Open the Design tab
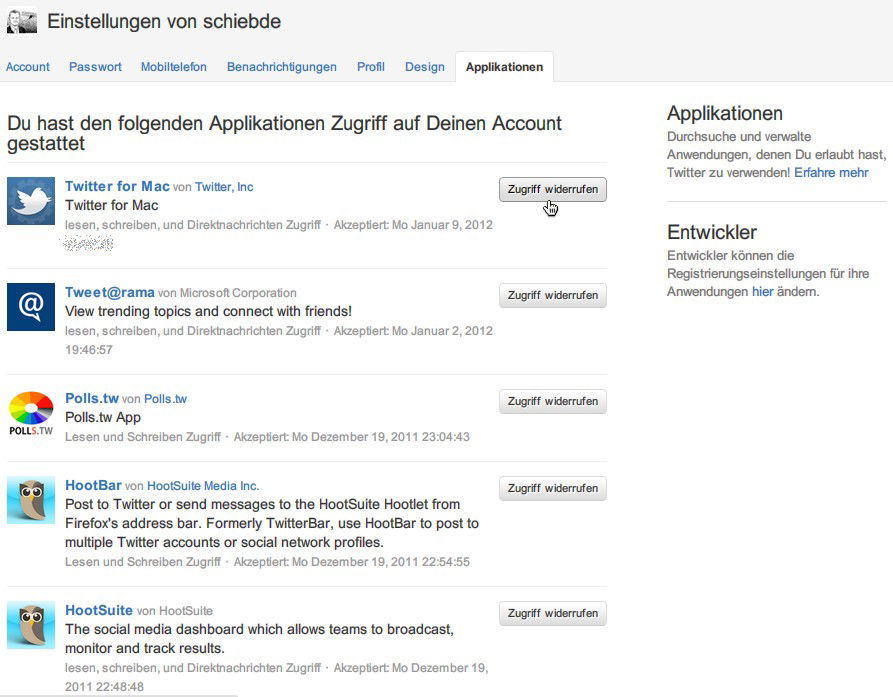This screenshot has width=893, height=697. 425,67
